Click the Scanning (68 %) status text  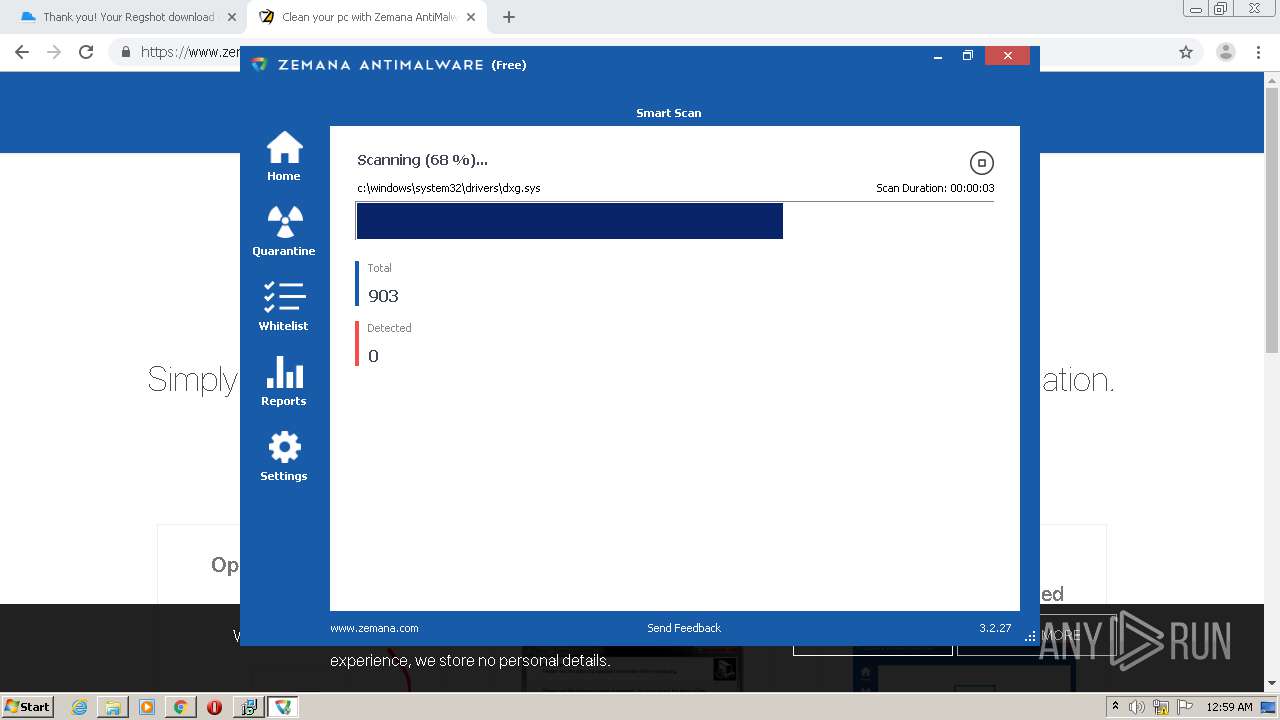click(422, 160)
